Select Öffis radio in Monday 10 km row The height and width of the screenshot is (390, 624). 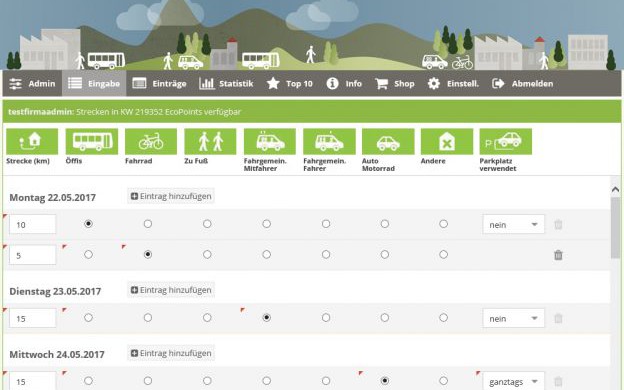pyautogui.click(x=88, y=224)
